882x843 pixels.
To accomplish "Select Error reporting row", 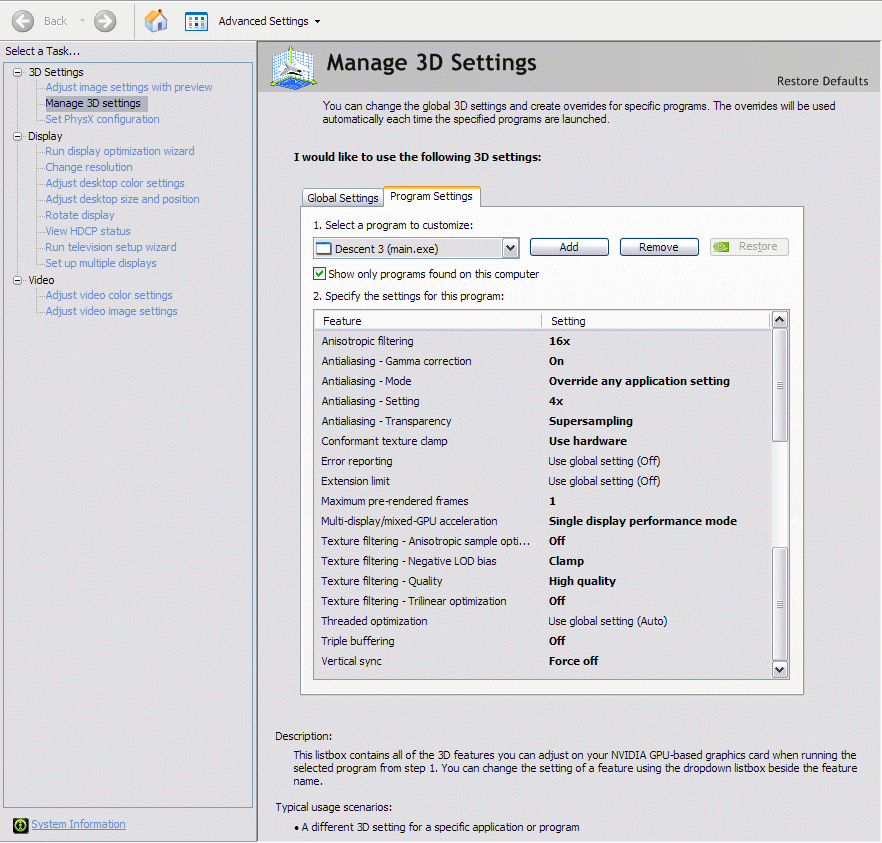I will click(543, 461).
